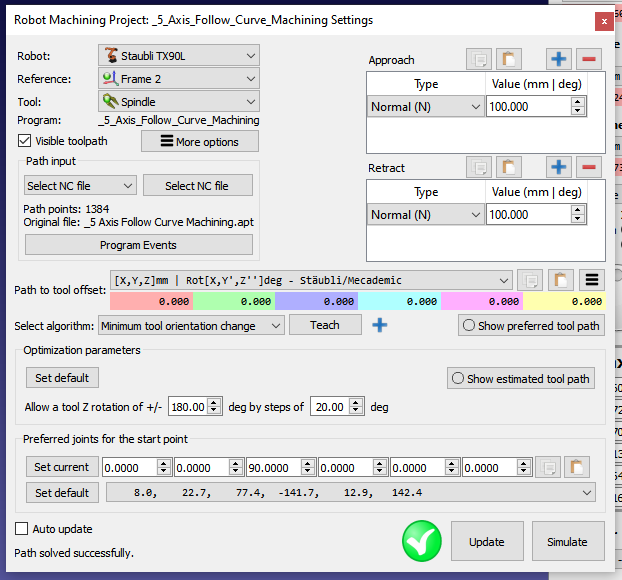This screenshot has width=622, height=580.
Task: Remove the Retract movement
Action: point(589,167)
